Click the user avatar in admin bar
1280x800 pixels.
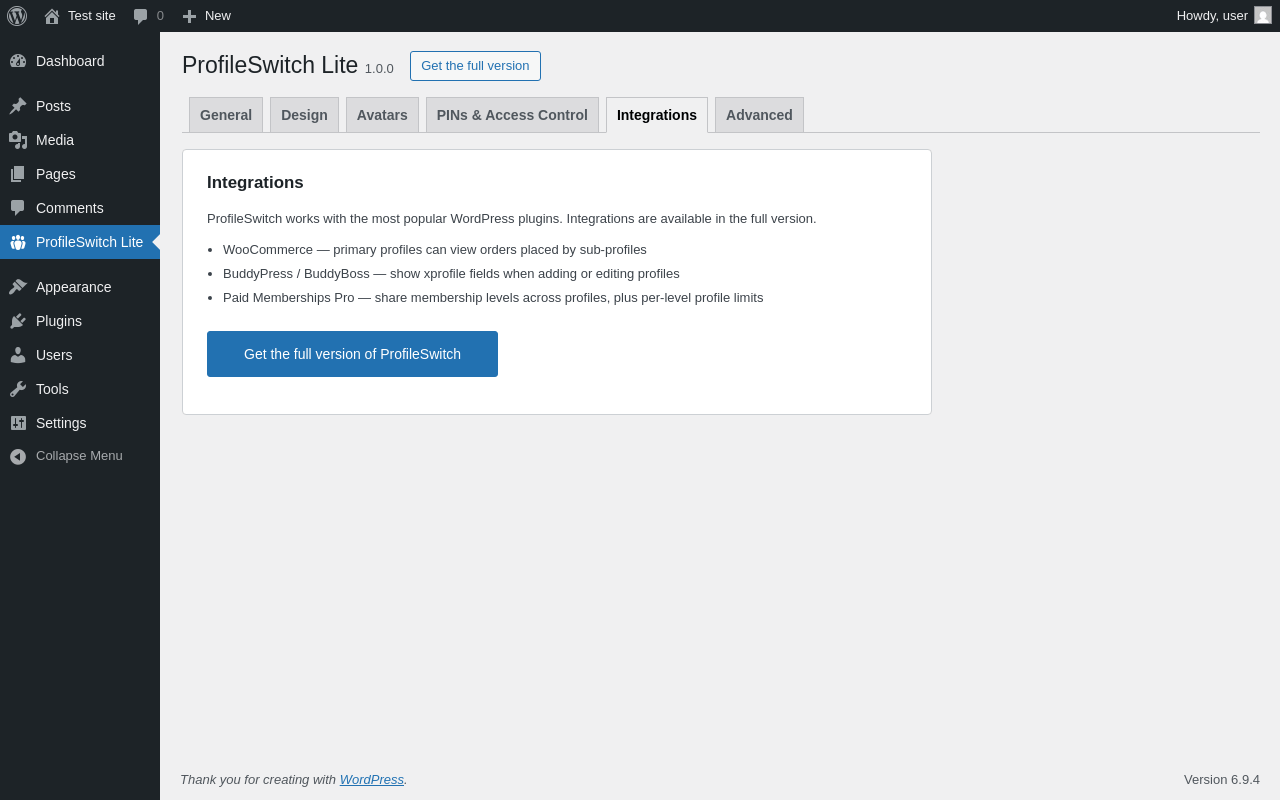coord(1263,15)
